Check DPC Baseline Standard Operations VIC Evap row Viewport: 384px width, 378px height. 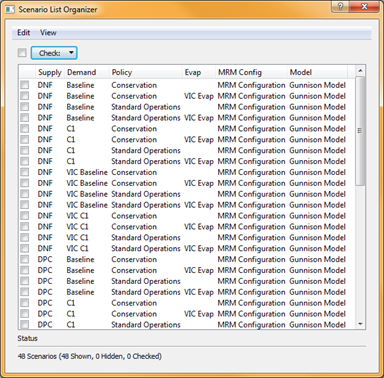coord(25,292)
